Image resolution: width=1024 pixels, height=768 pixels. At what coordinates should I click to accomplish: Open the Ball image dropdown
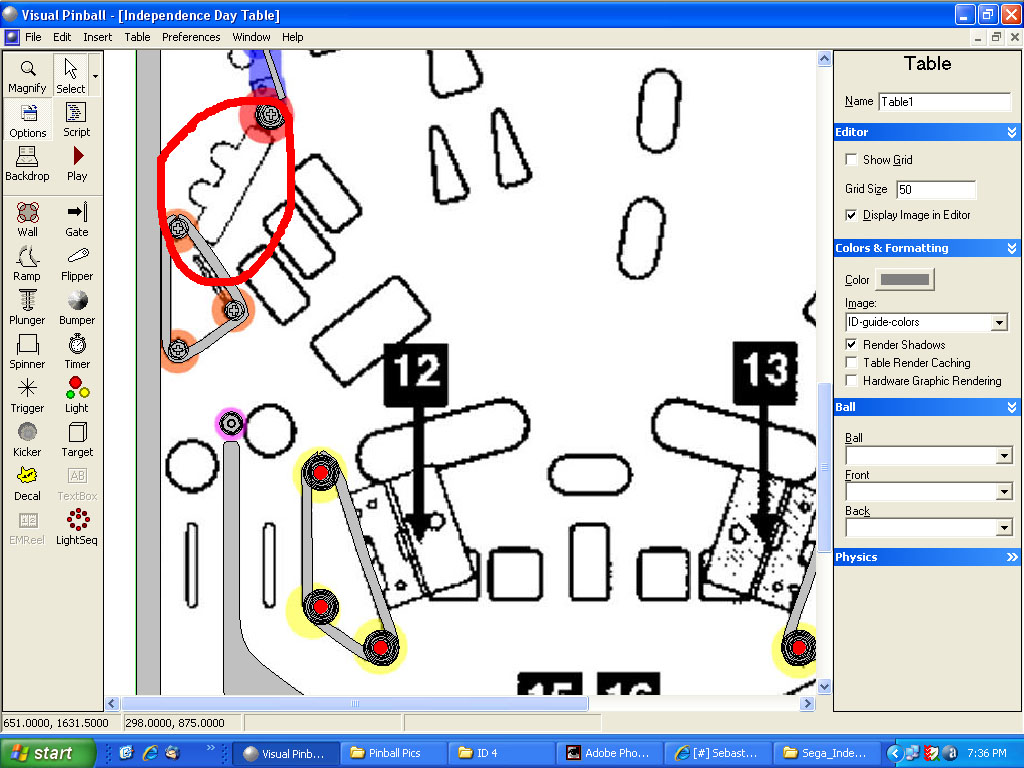[1004, 456]
